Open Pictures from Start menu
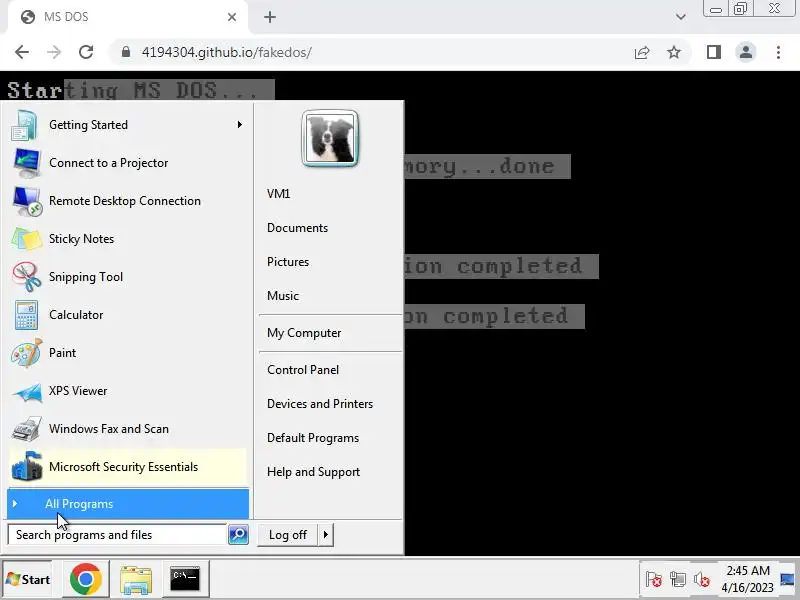Screen dimensions: 800x600 click(x=288, y=262)
